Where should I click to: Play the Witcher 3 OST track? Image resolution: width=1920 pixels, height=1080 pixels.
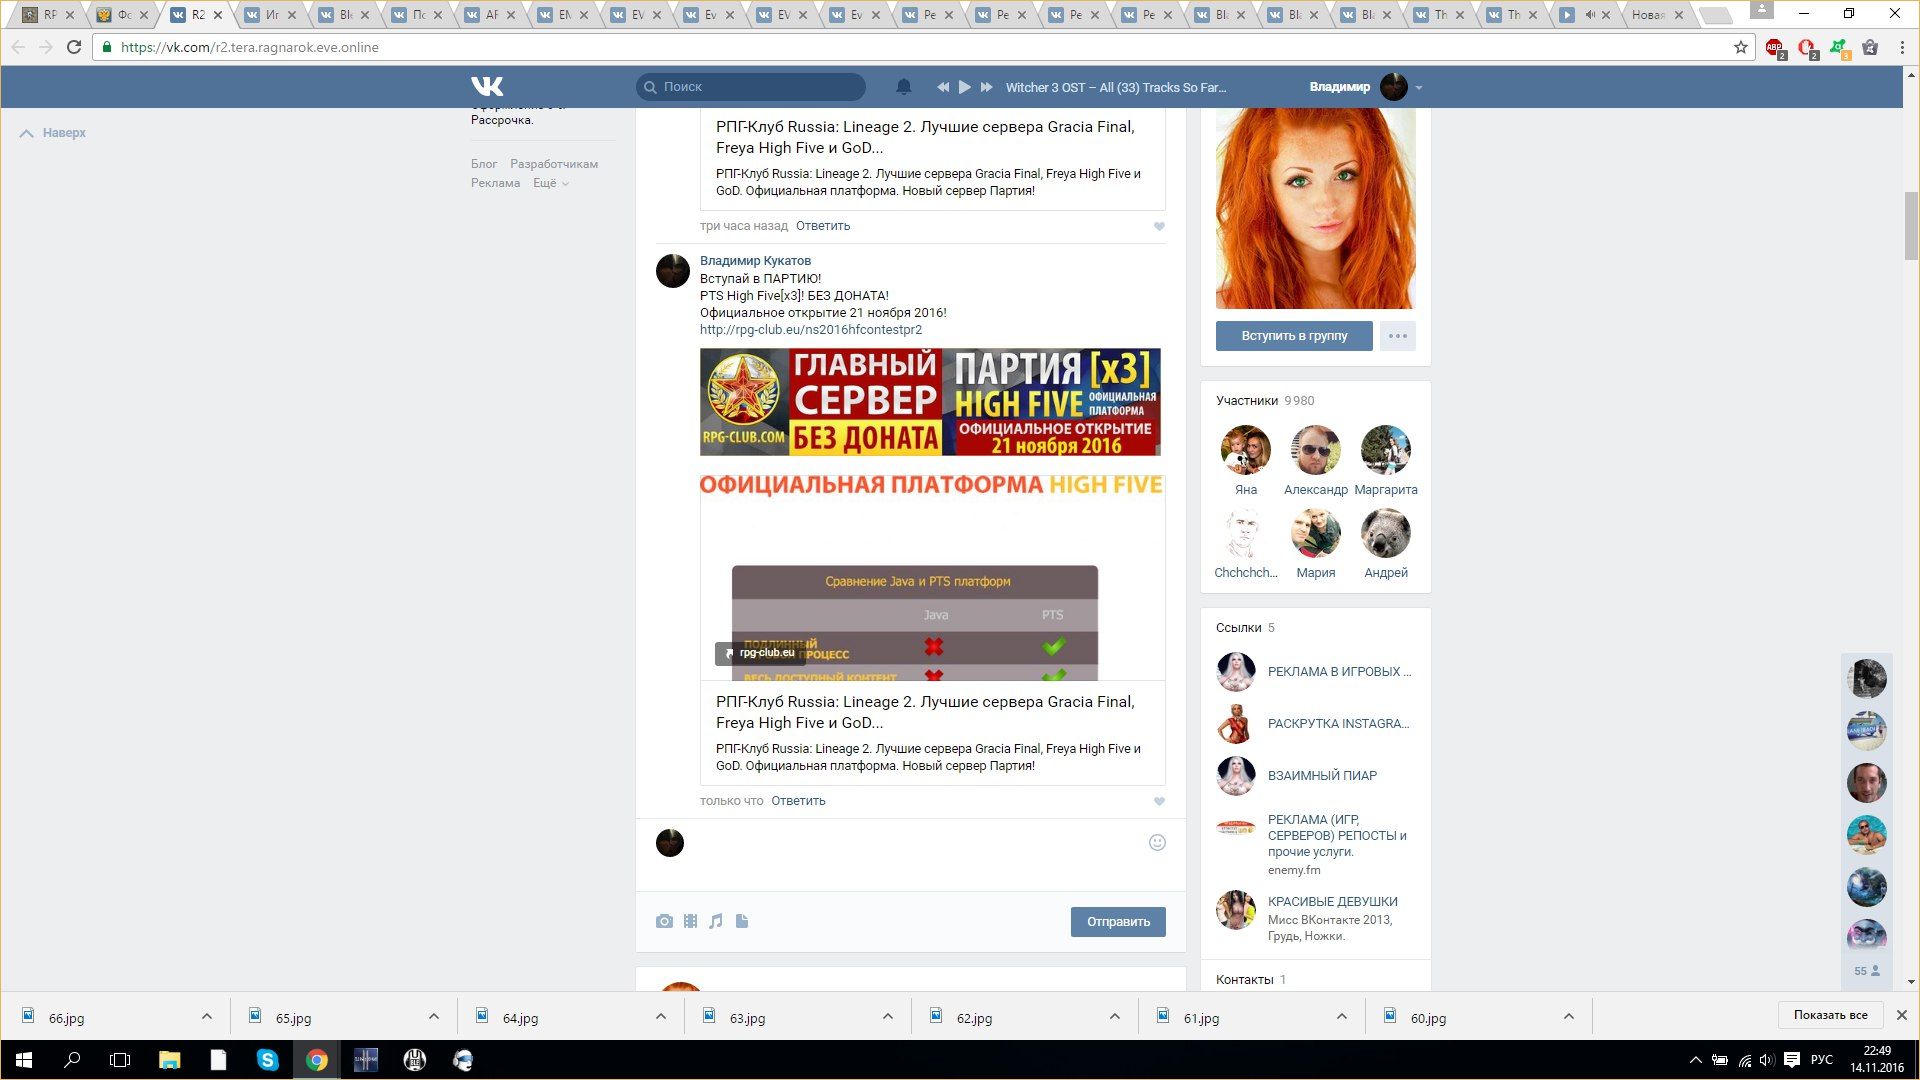pos(964,87)
